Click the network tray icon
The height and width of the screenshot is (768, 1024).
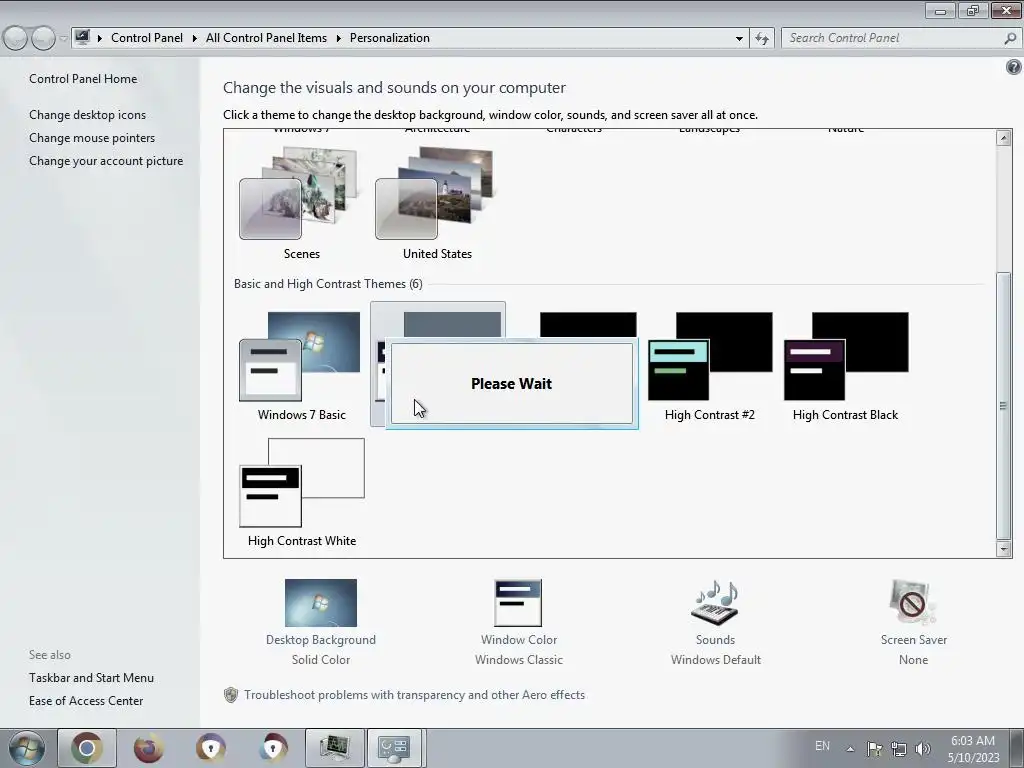899,748
